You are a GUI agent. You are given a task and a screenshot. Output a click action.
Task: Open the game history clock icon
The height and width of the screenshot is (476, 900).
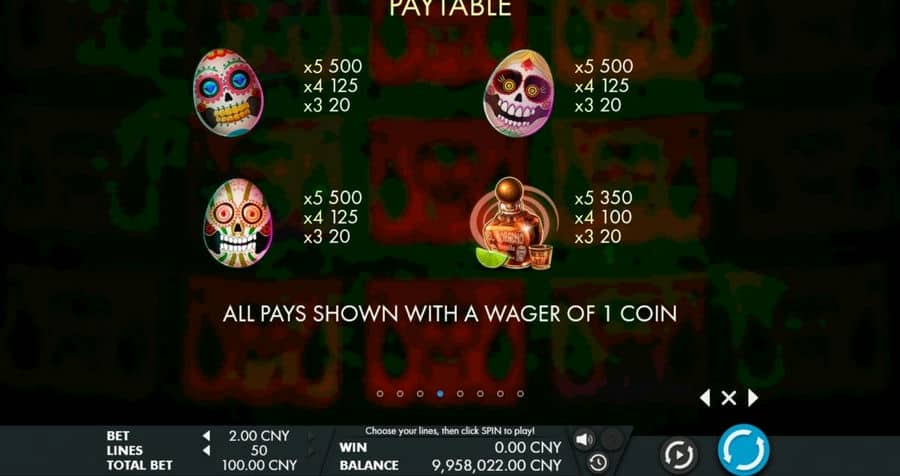tap(598, 462)
